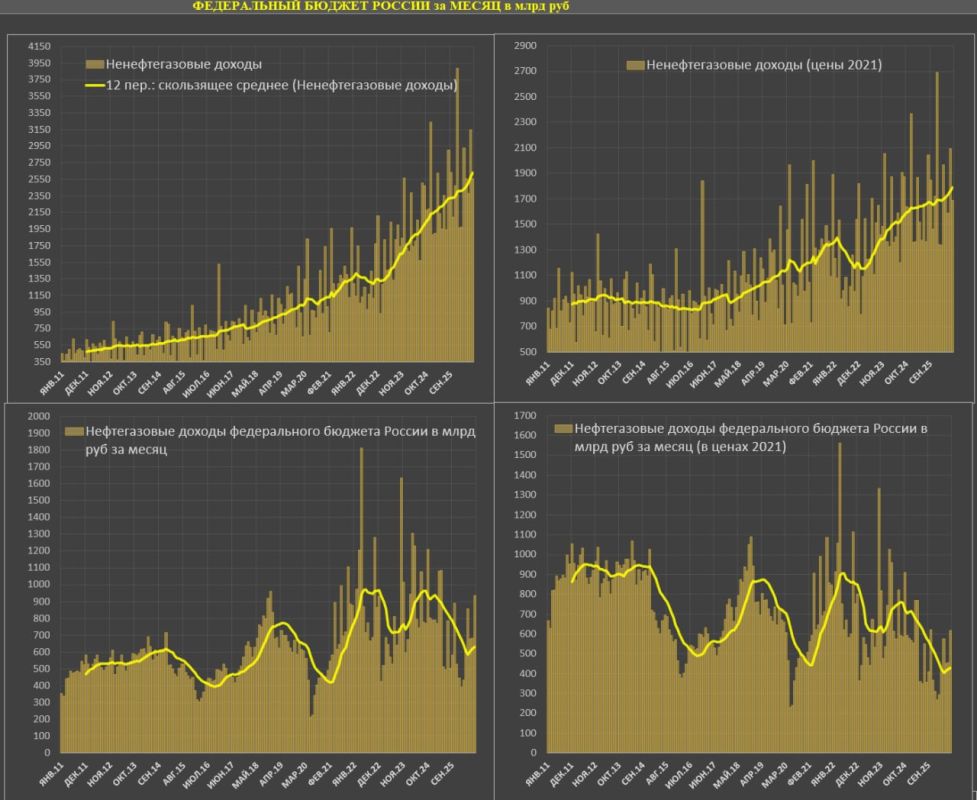The image size is (977, 800).
Task: Click x-axis label 'НОЯ.12' under 'руб за месяц' oil-gas chart
Action: click(100, 774)
